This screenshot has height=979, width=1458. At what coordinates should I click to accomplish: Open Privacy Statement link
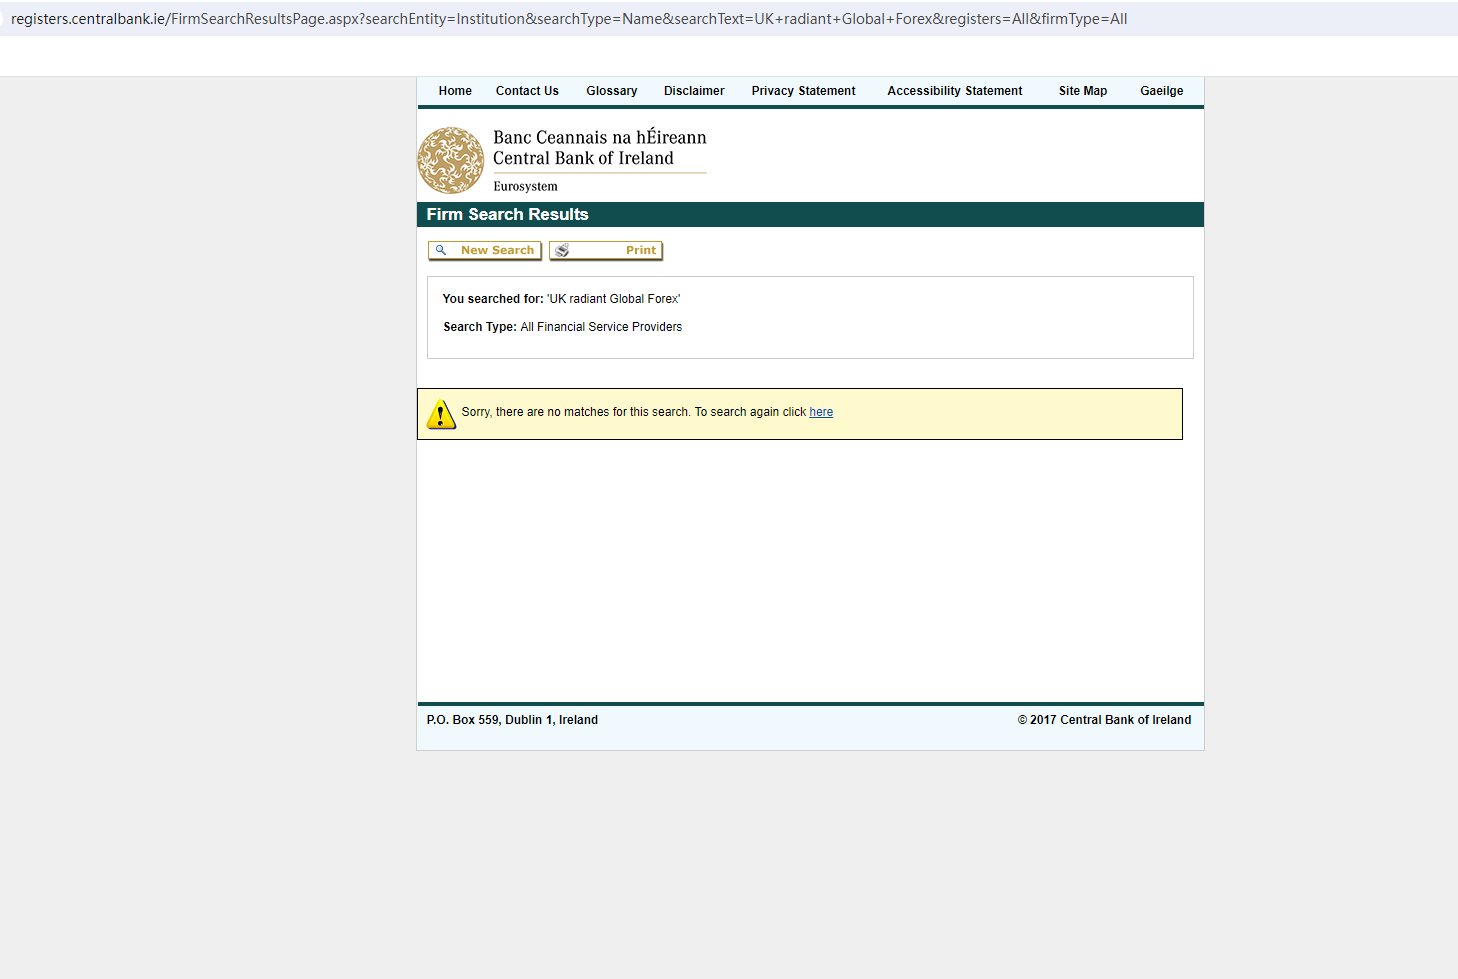pyautogui.click(x=804, y=91)
